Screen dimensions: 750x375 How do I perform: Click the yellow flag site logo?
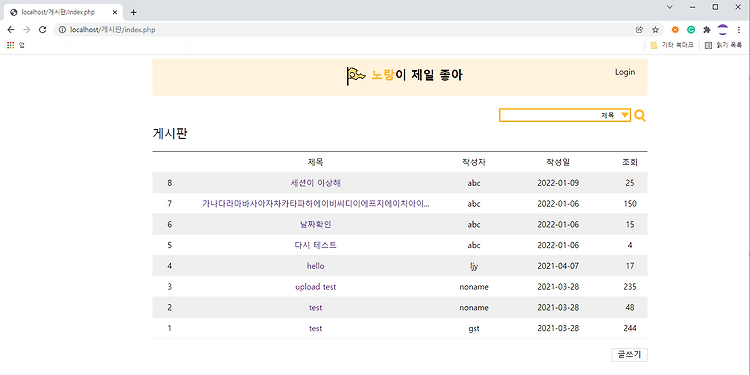pyautogui.click(x=356, y=76)
